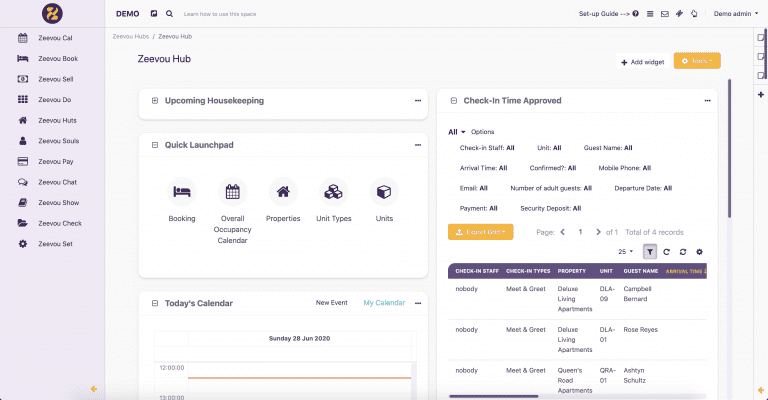
Task: Click the page vertical scrollbar
Action: (729, 148)
